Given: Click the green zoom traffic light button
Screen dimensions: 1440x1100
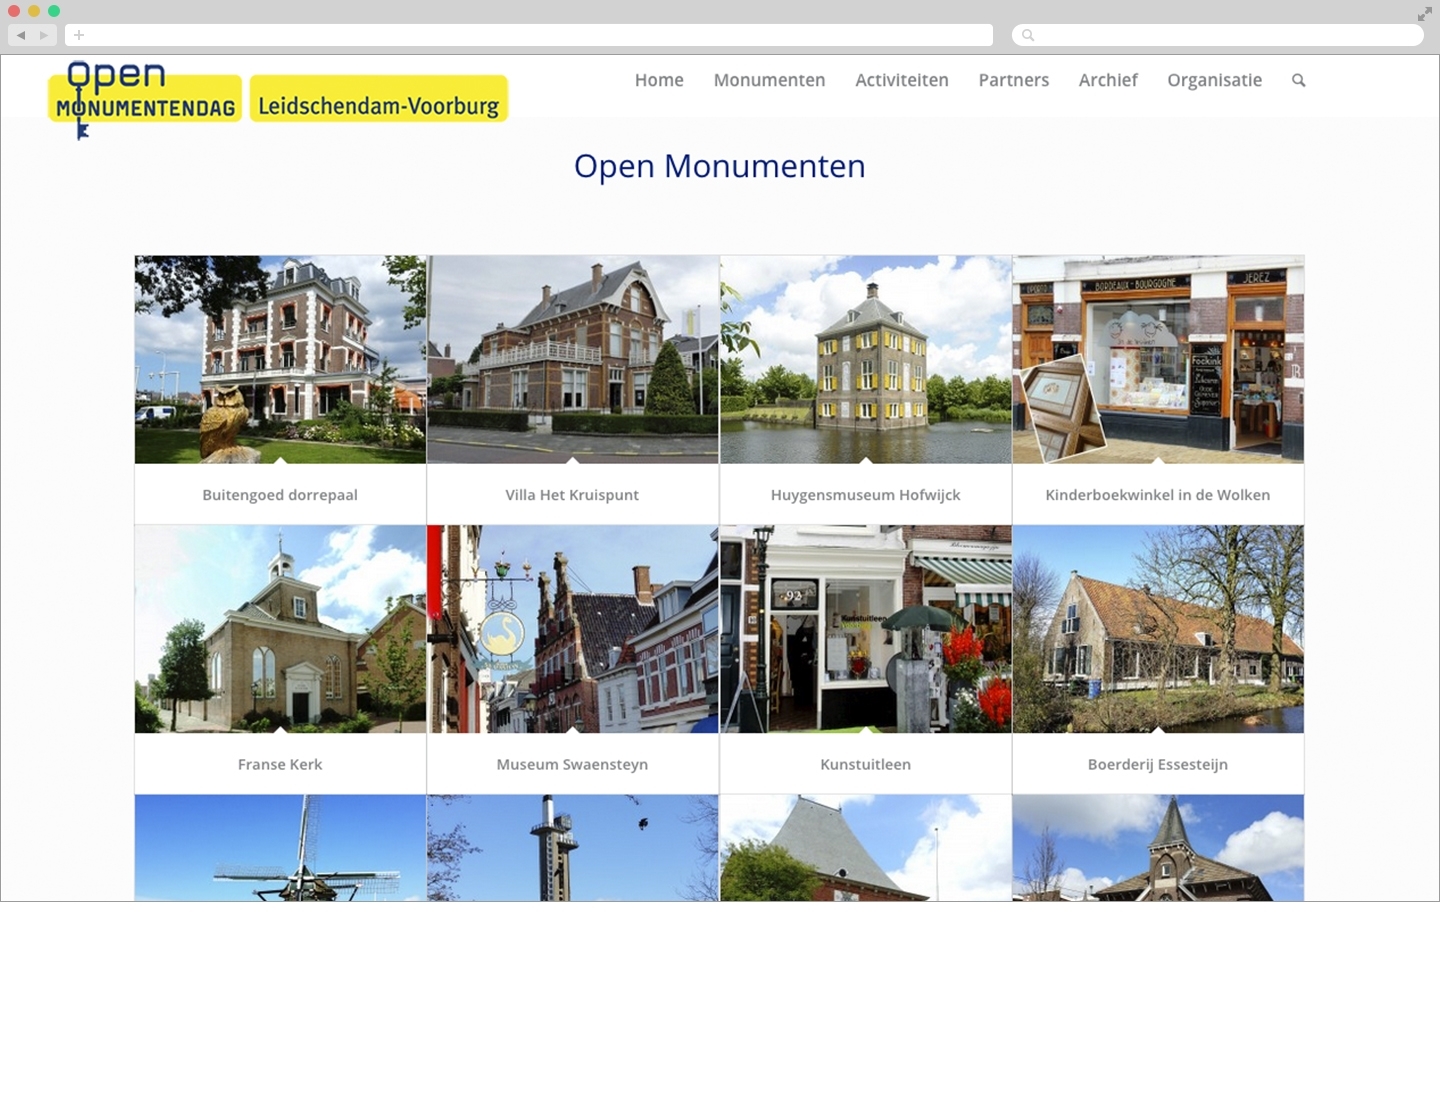Looking at the screenshot, I should click(x=54, y=13).
